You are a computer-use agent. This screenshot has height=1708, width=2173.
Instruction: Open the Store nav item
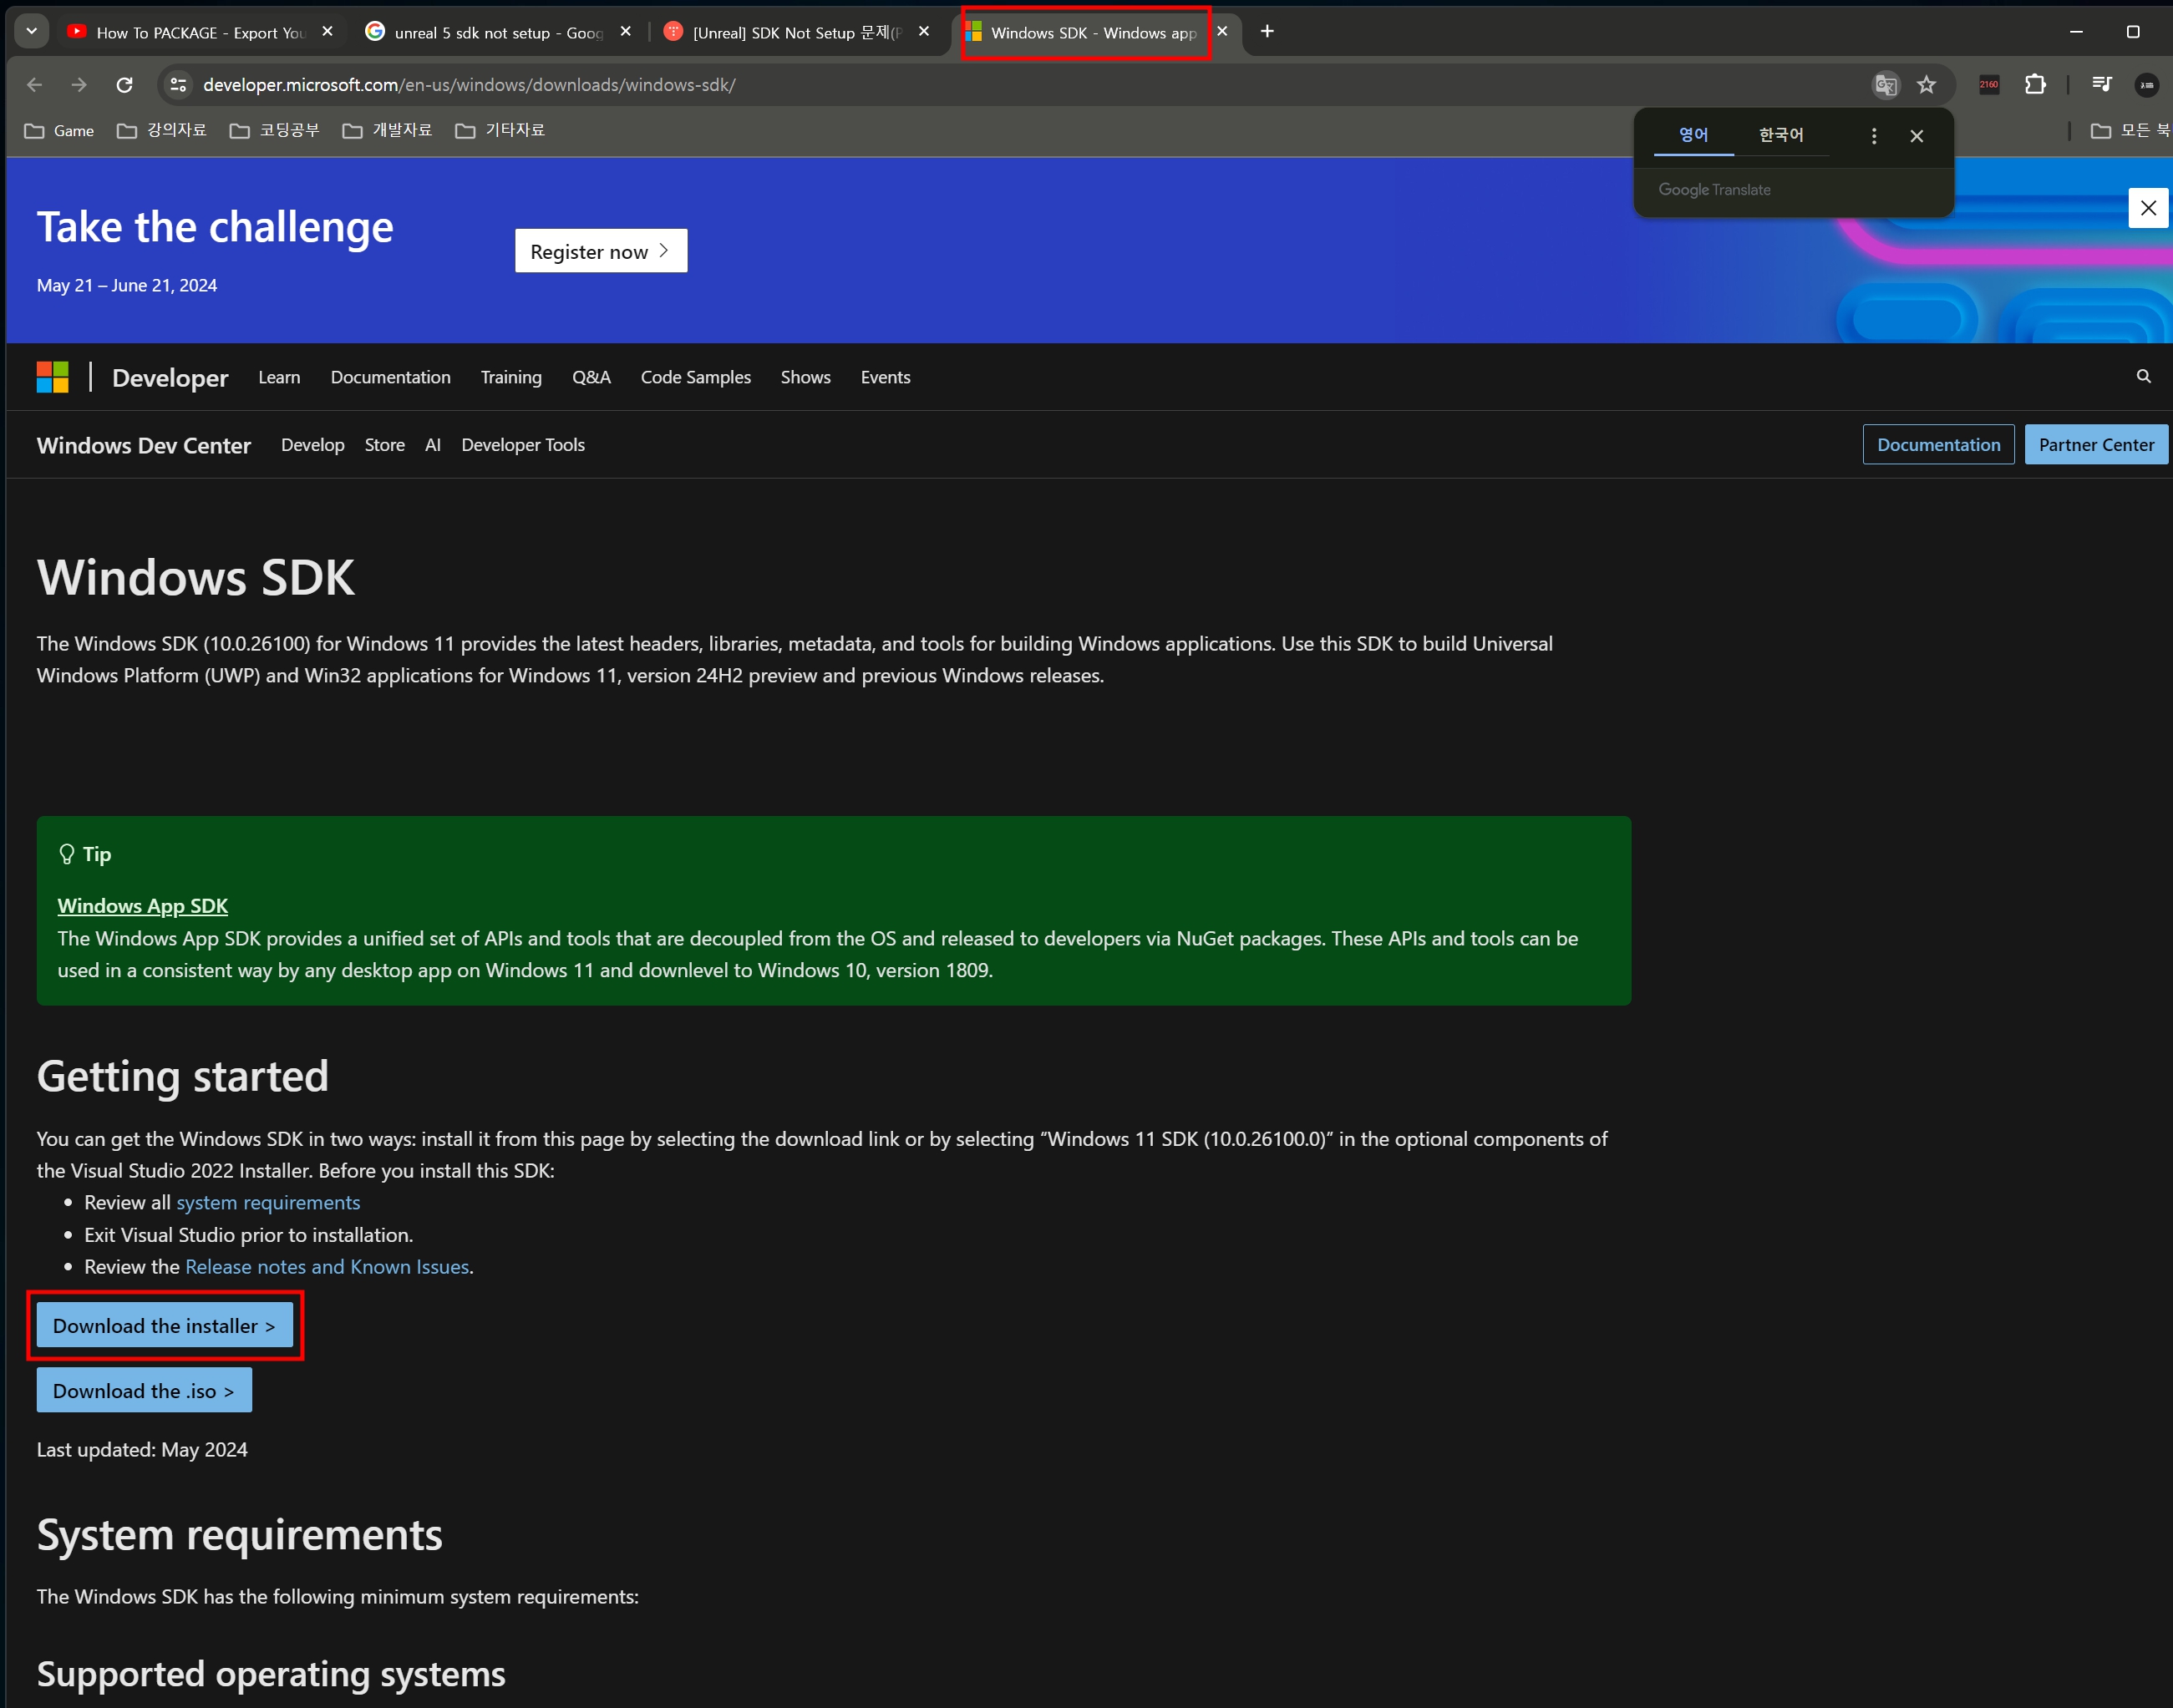tap(385, 445)
